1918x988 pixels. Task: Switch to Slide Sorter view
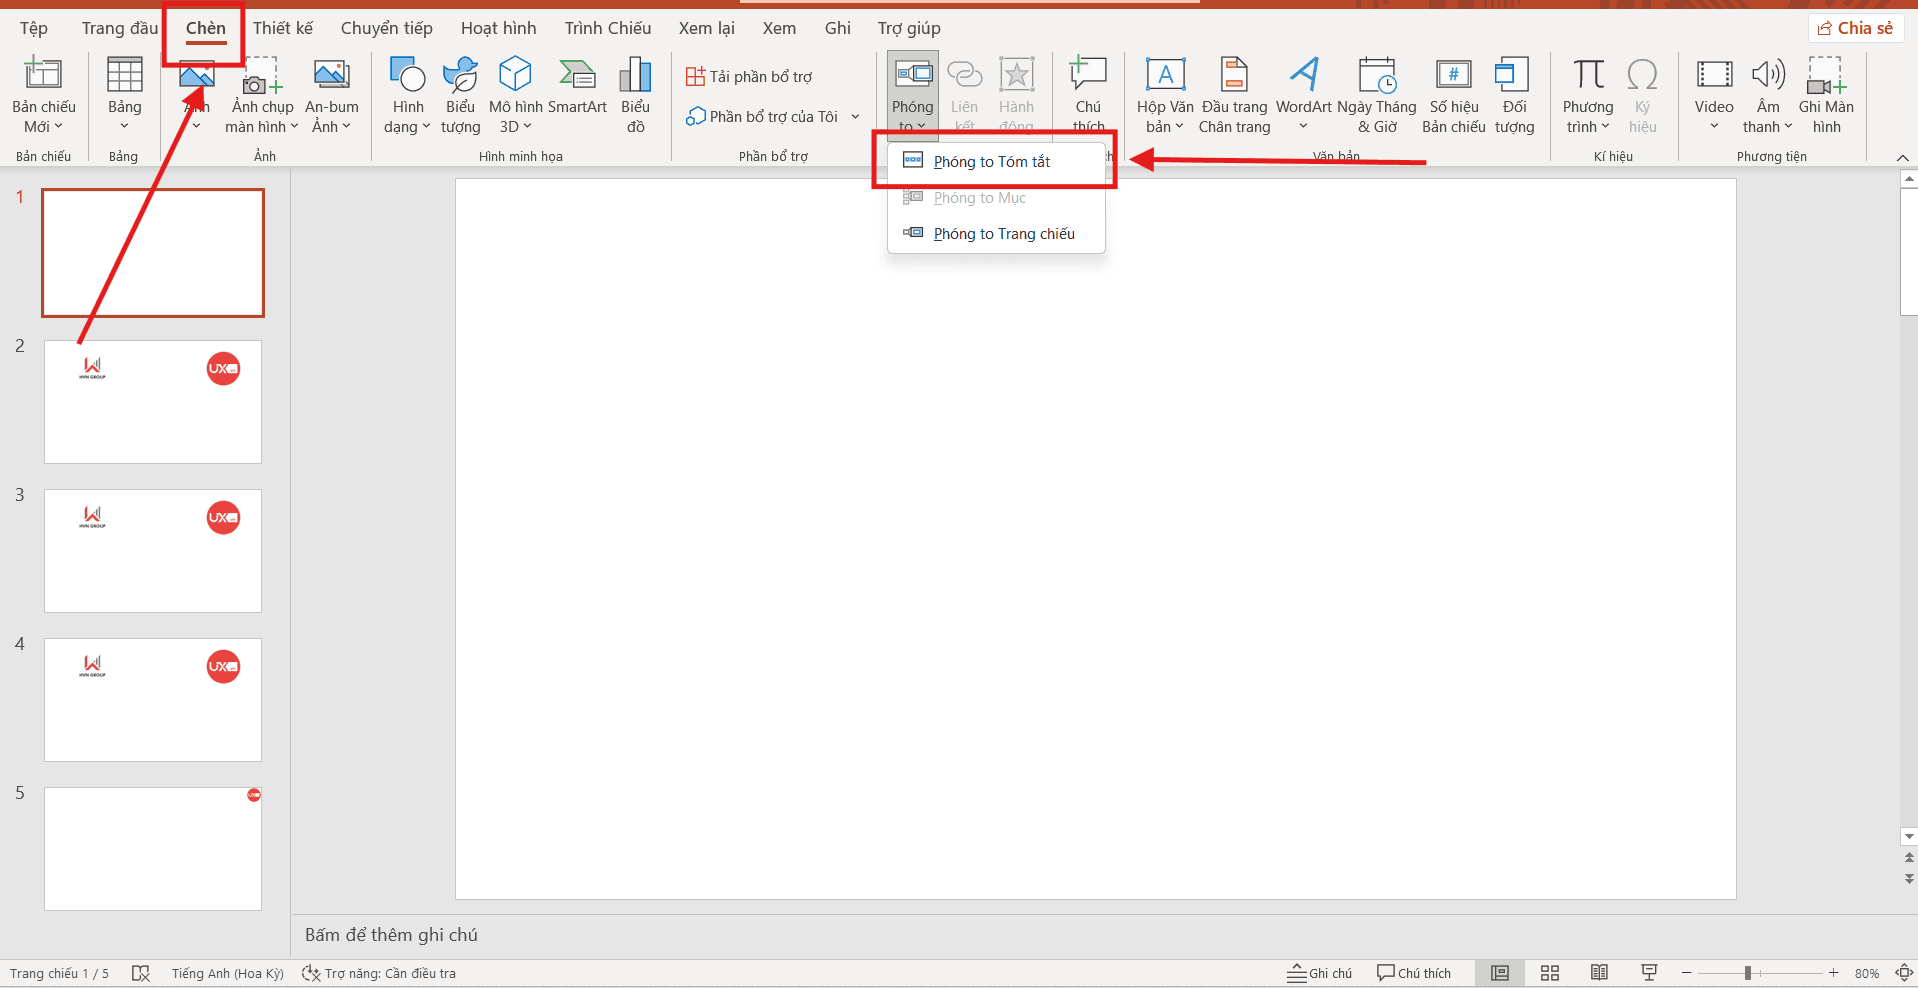click(1549, 972)
